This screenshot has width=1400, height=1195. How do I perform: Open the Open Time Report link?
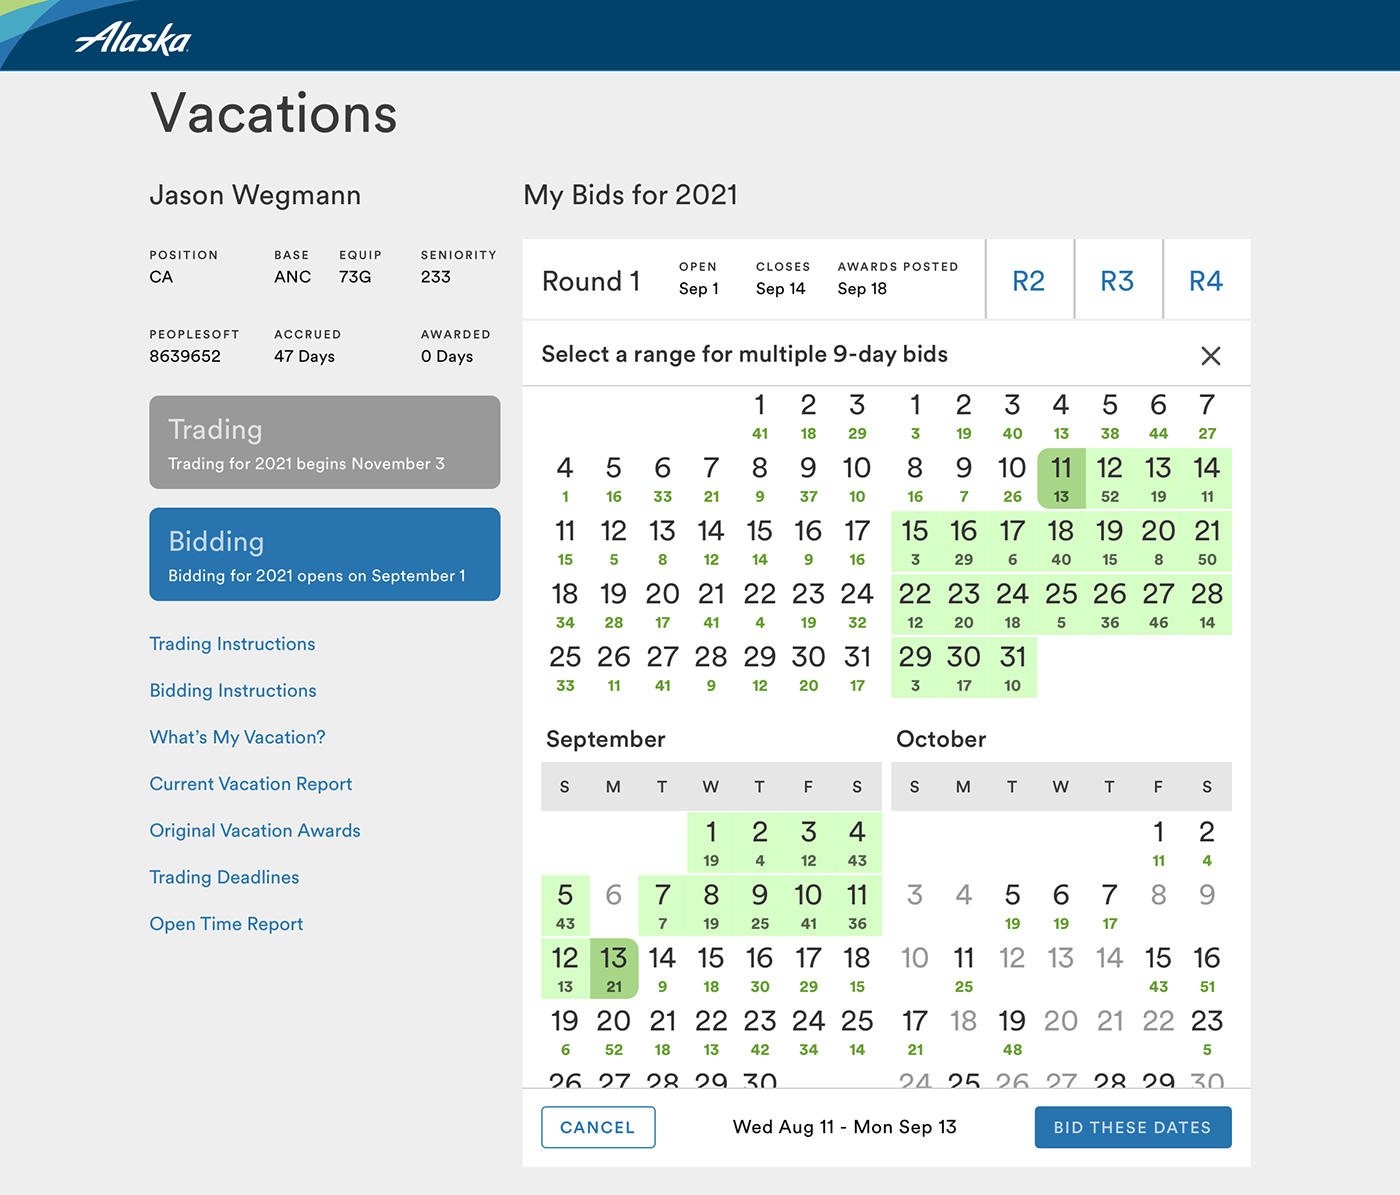pyautogui.click(x=226, y=924)
